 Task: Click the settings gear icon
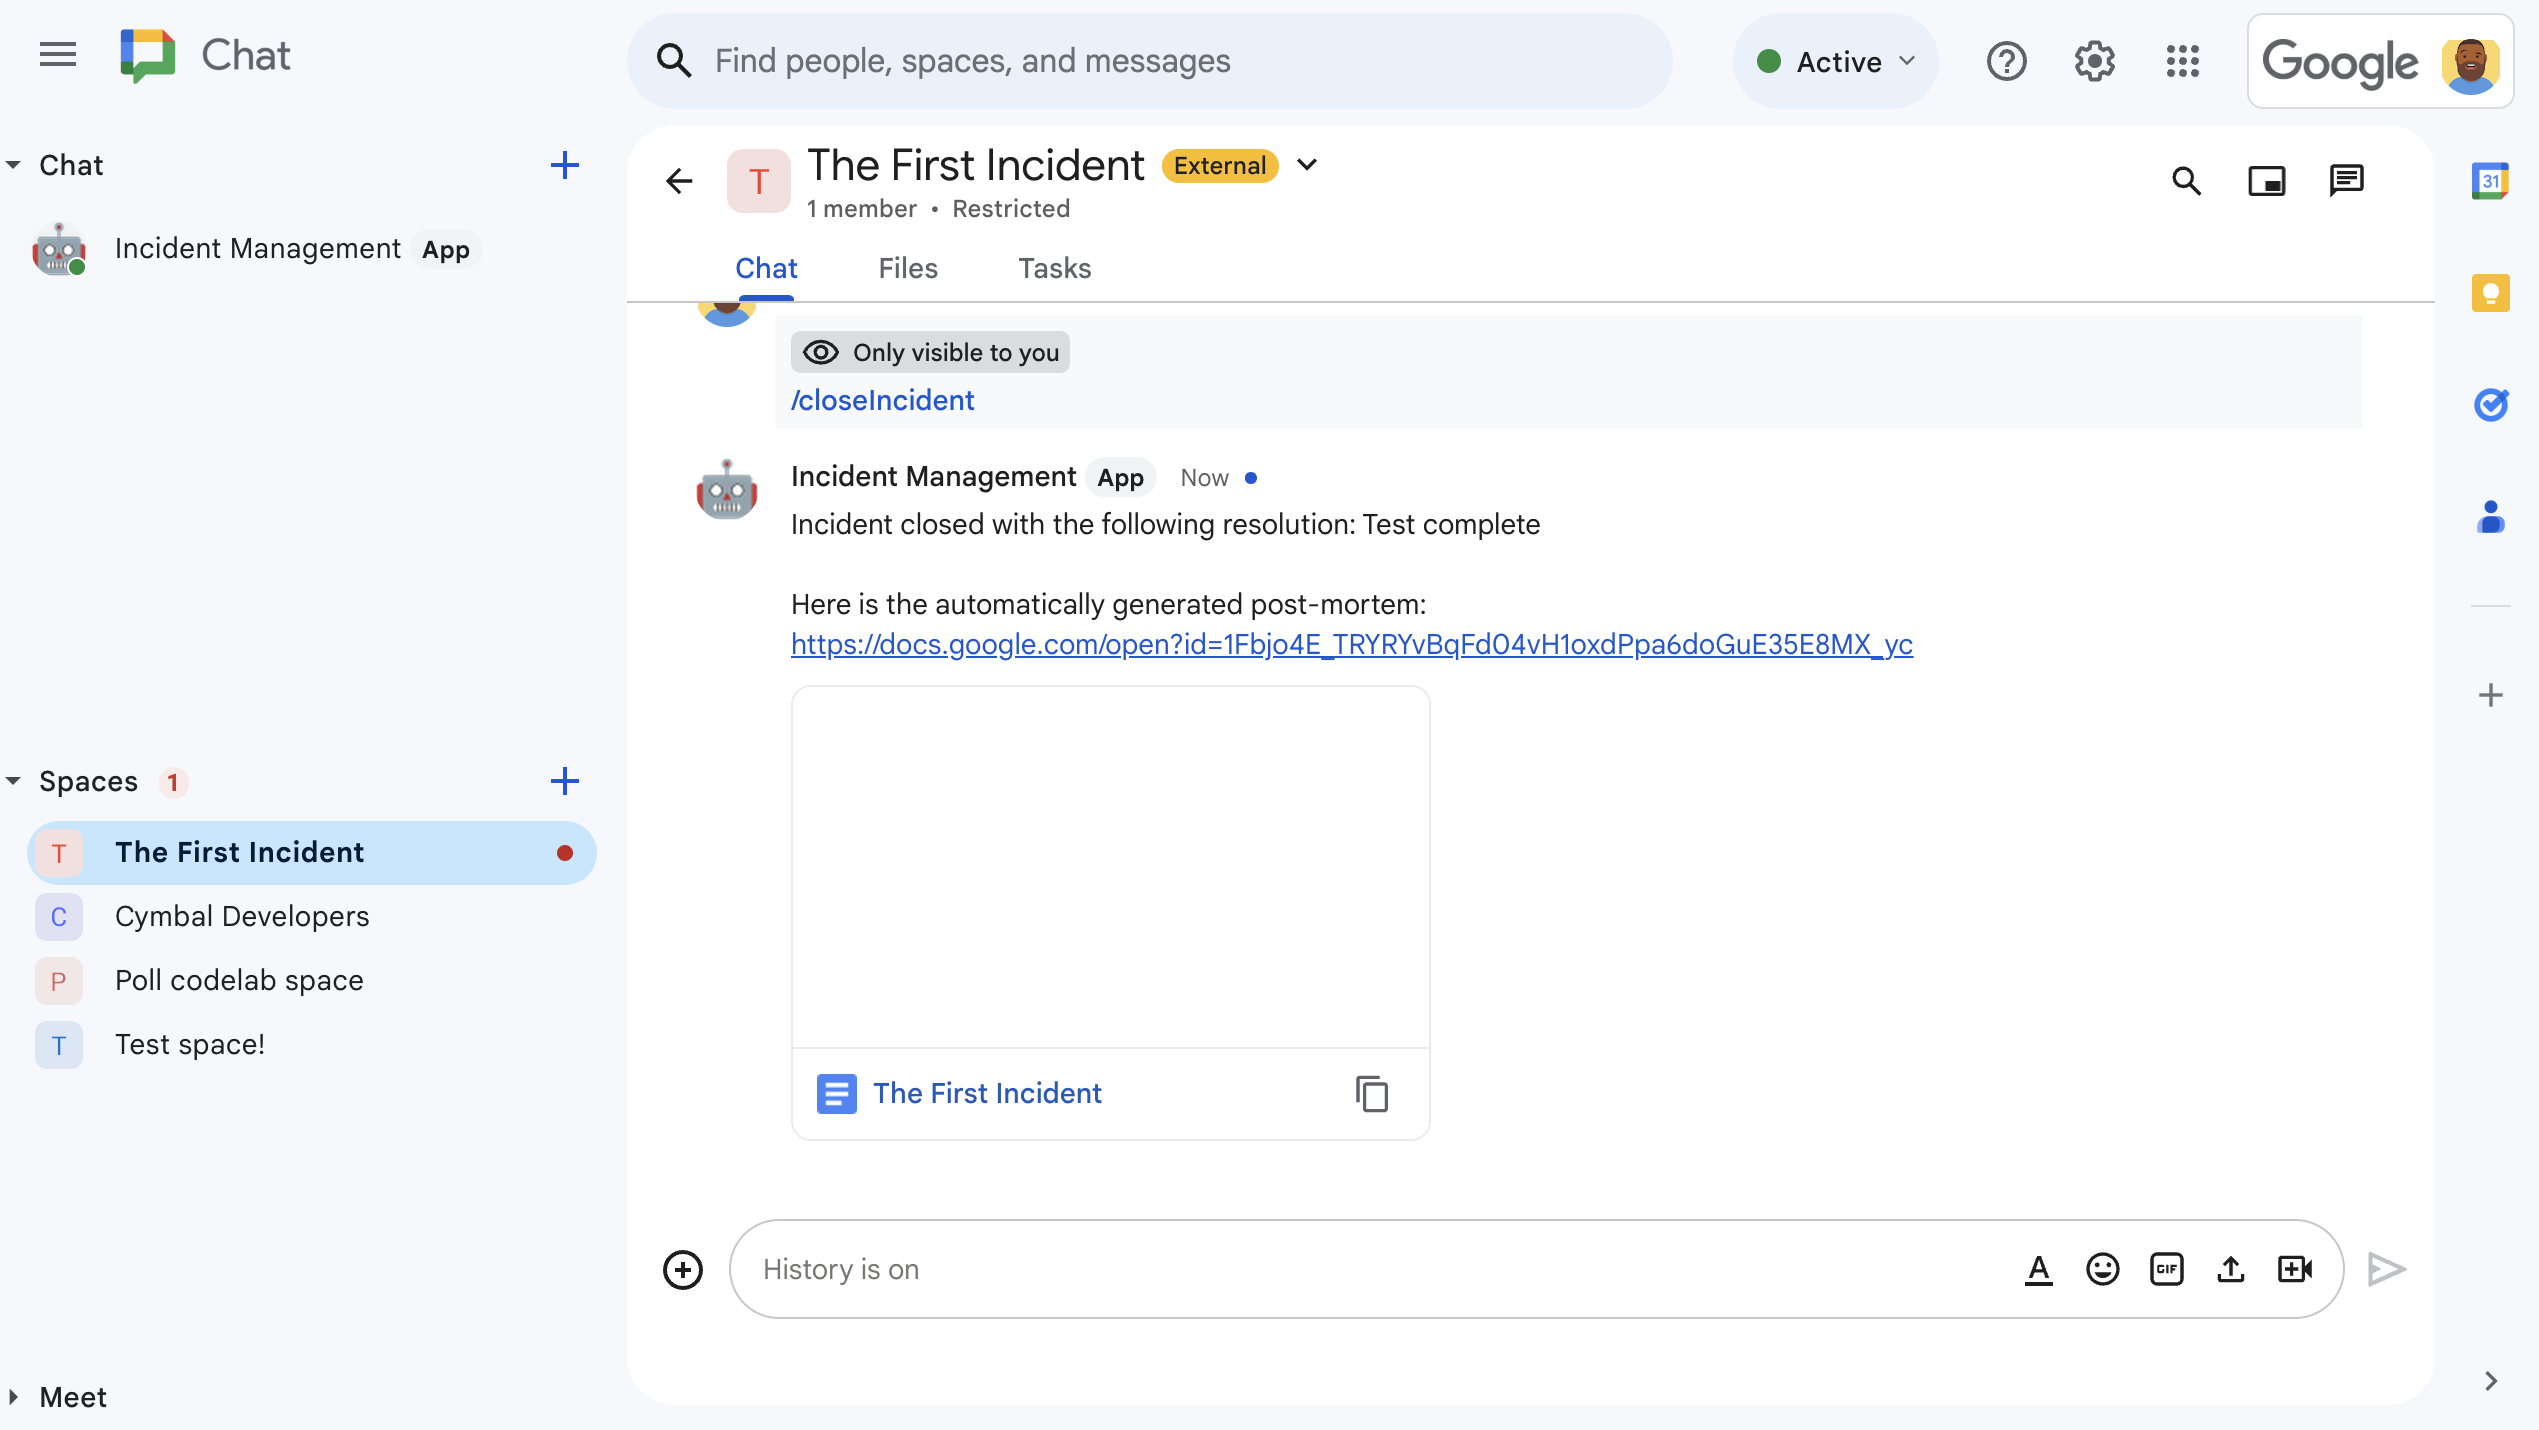click(2094, 61)
